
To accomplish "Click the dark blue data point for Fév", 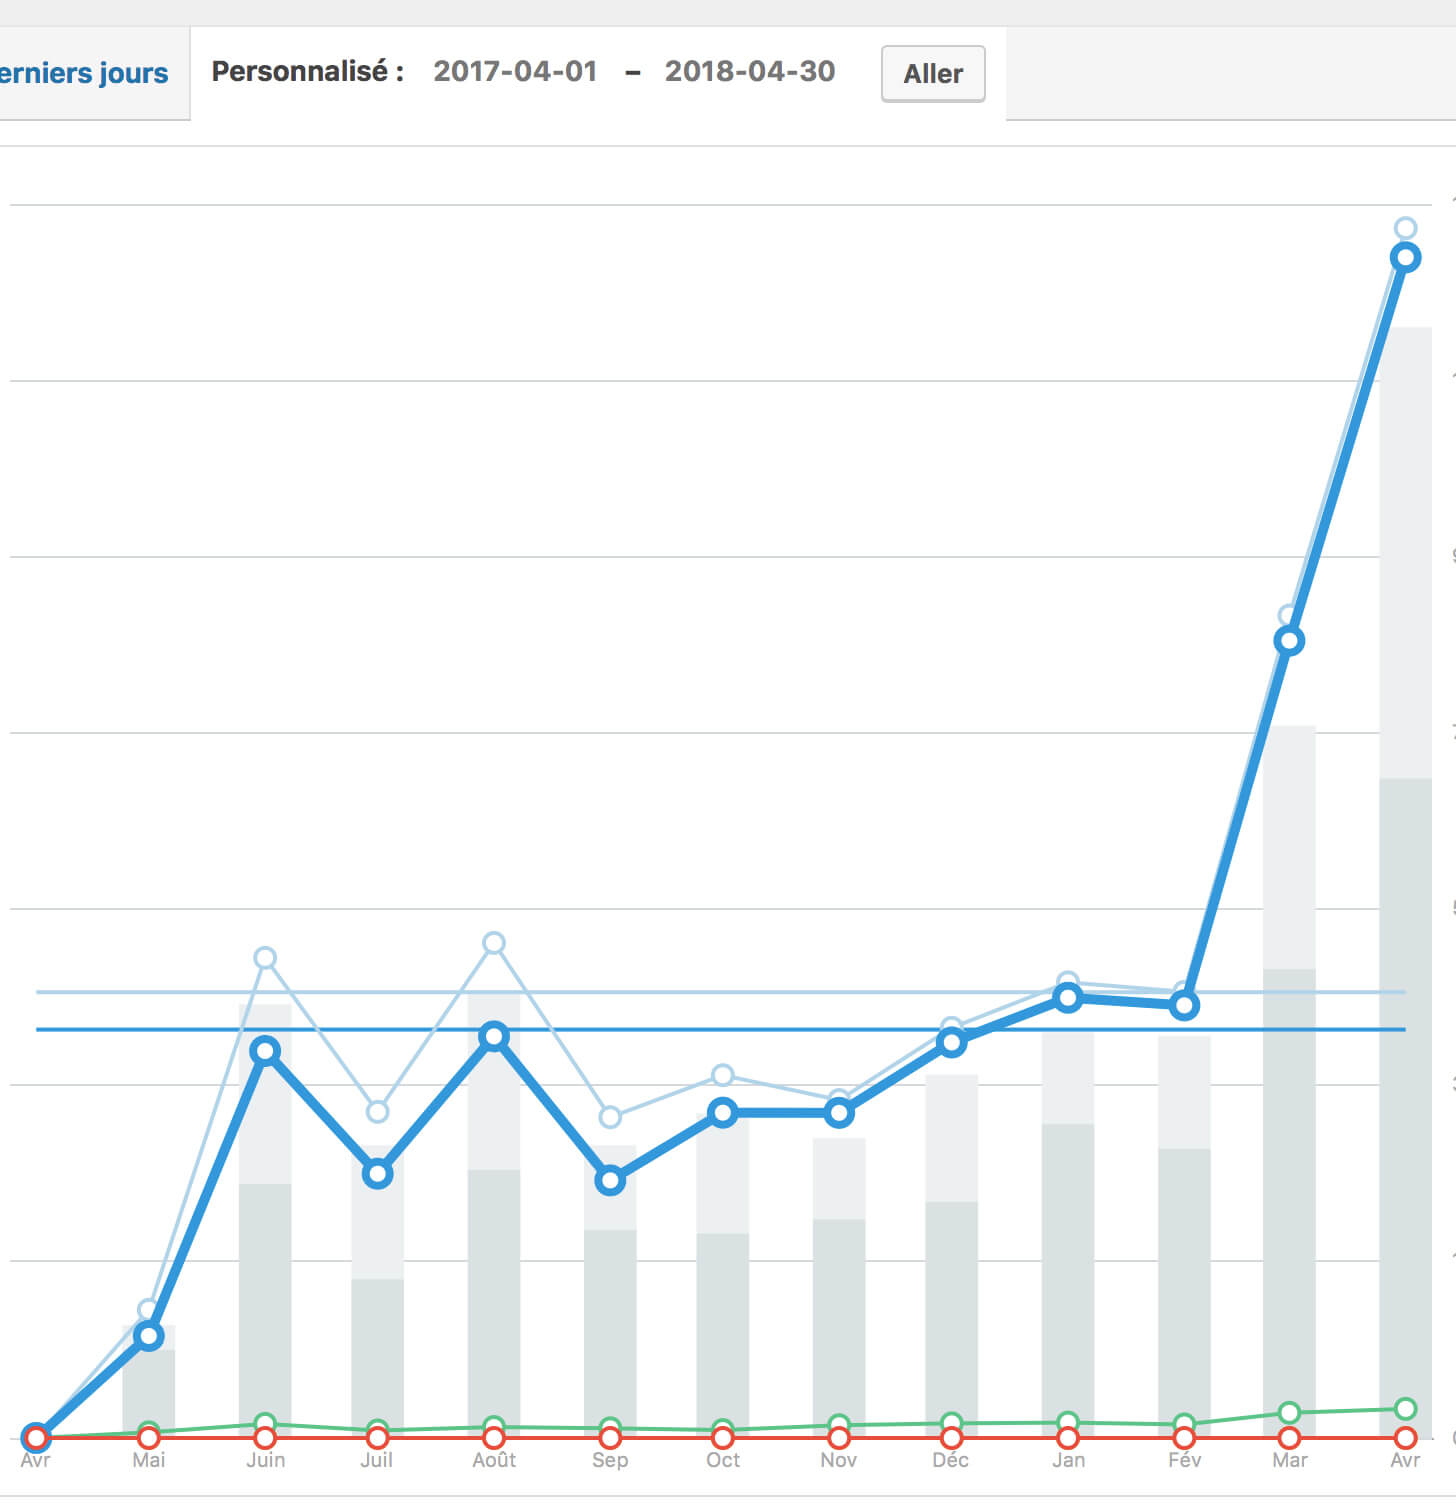I will pyautogui.click(x=1184, y=1005).
